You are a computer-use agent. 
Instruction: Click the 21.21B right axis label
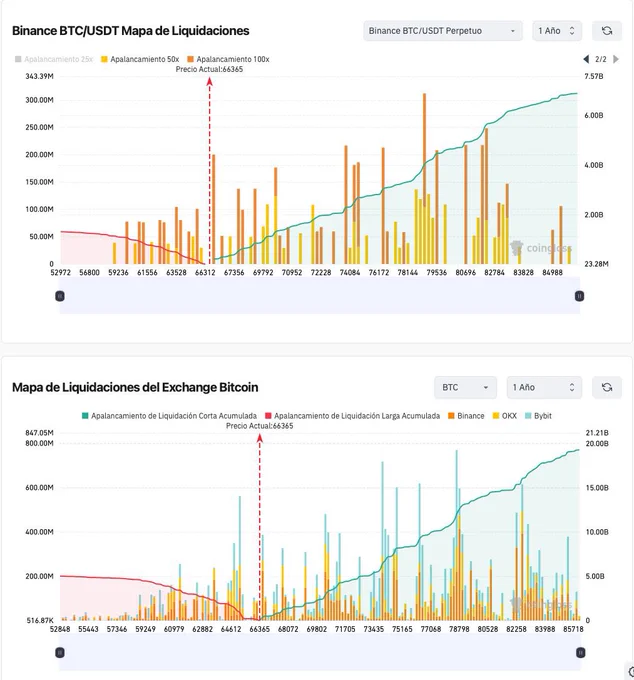tap(597, 433)
